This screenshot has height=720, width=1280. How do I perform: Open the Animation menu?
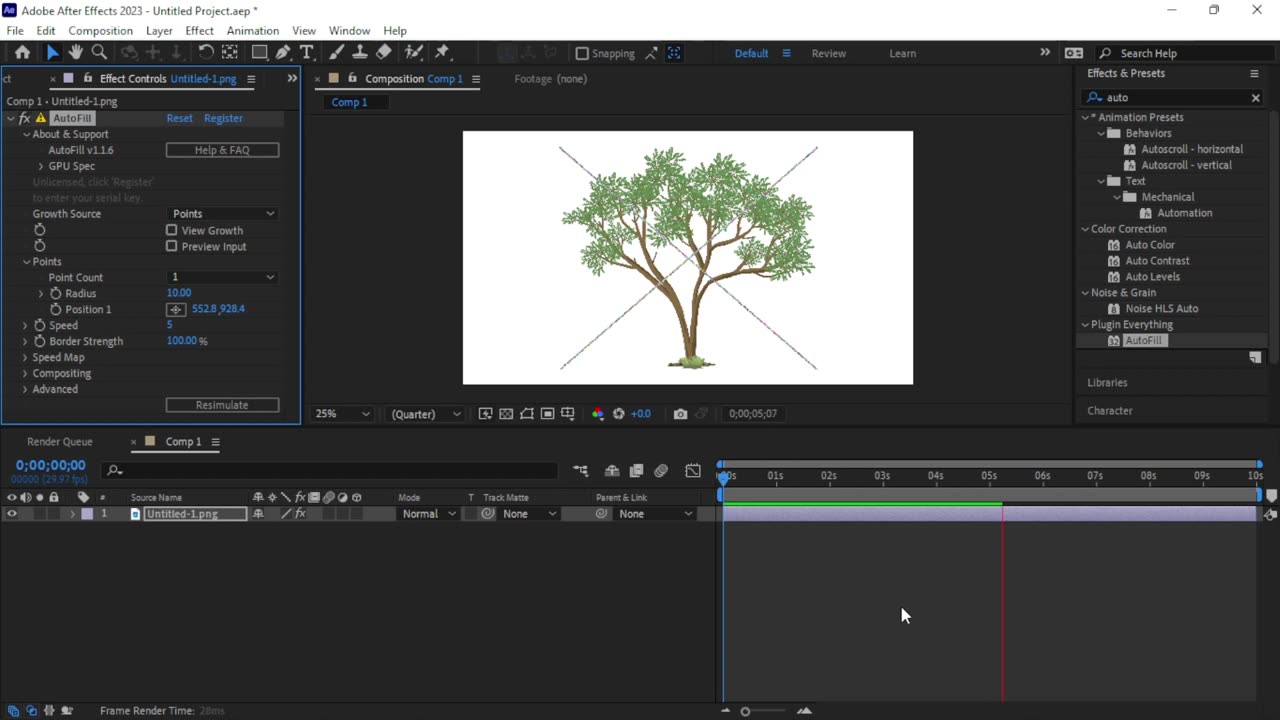253,31
